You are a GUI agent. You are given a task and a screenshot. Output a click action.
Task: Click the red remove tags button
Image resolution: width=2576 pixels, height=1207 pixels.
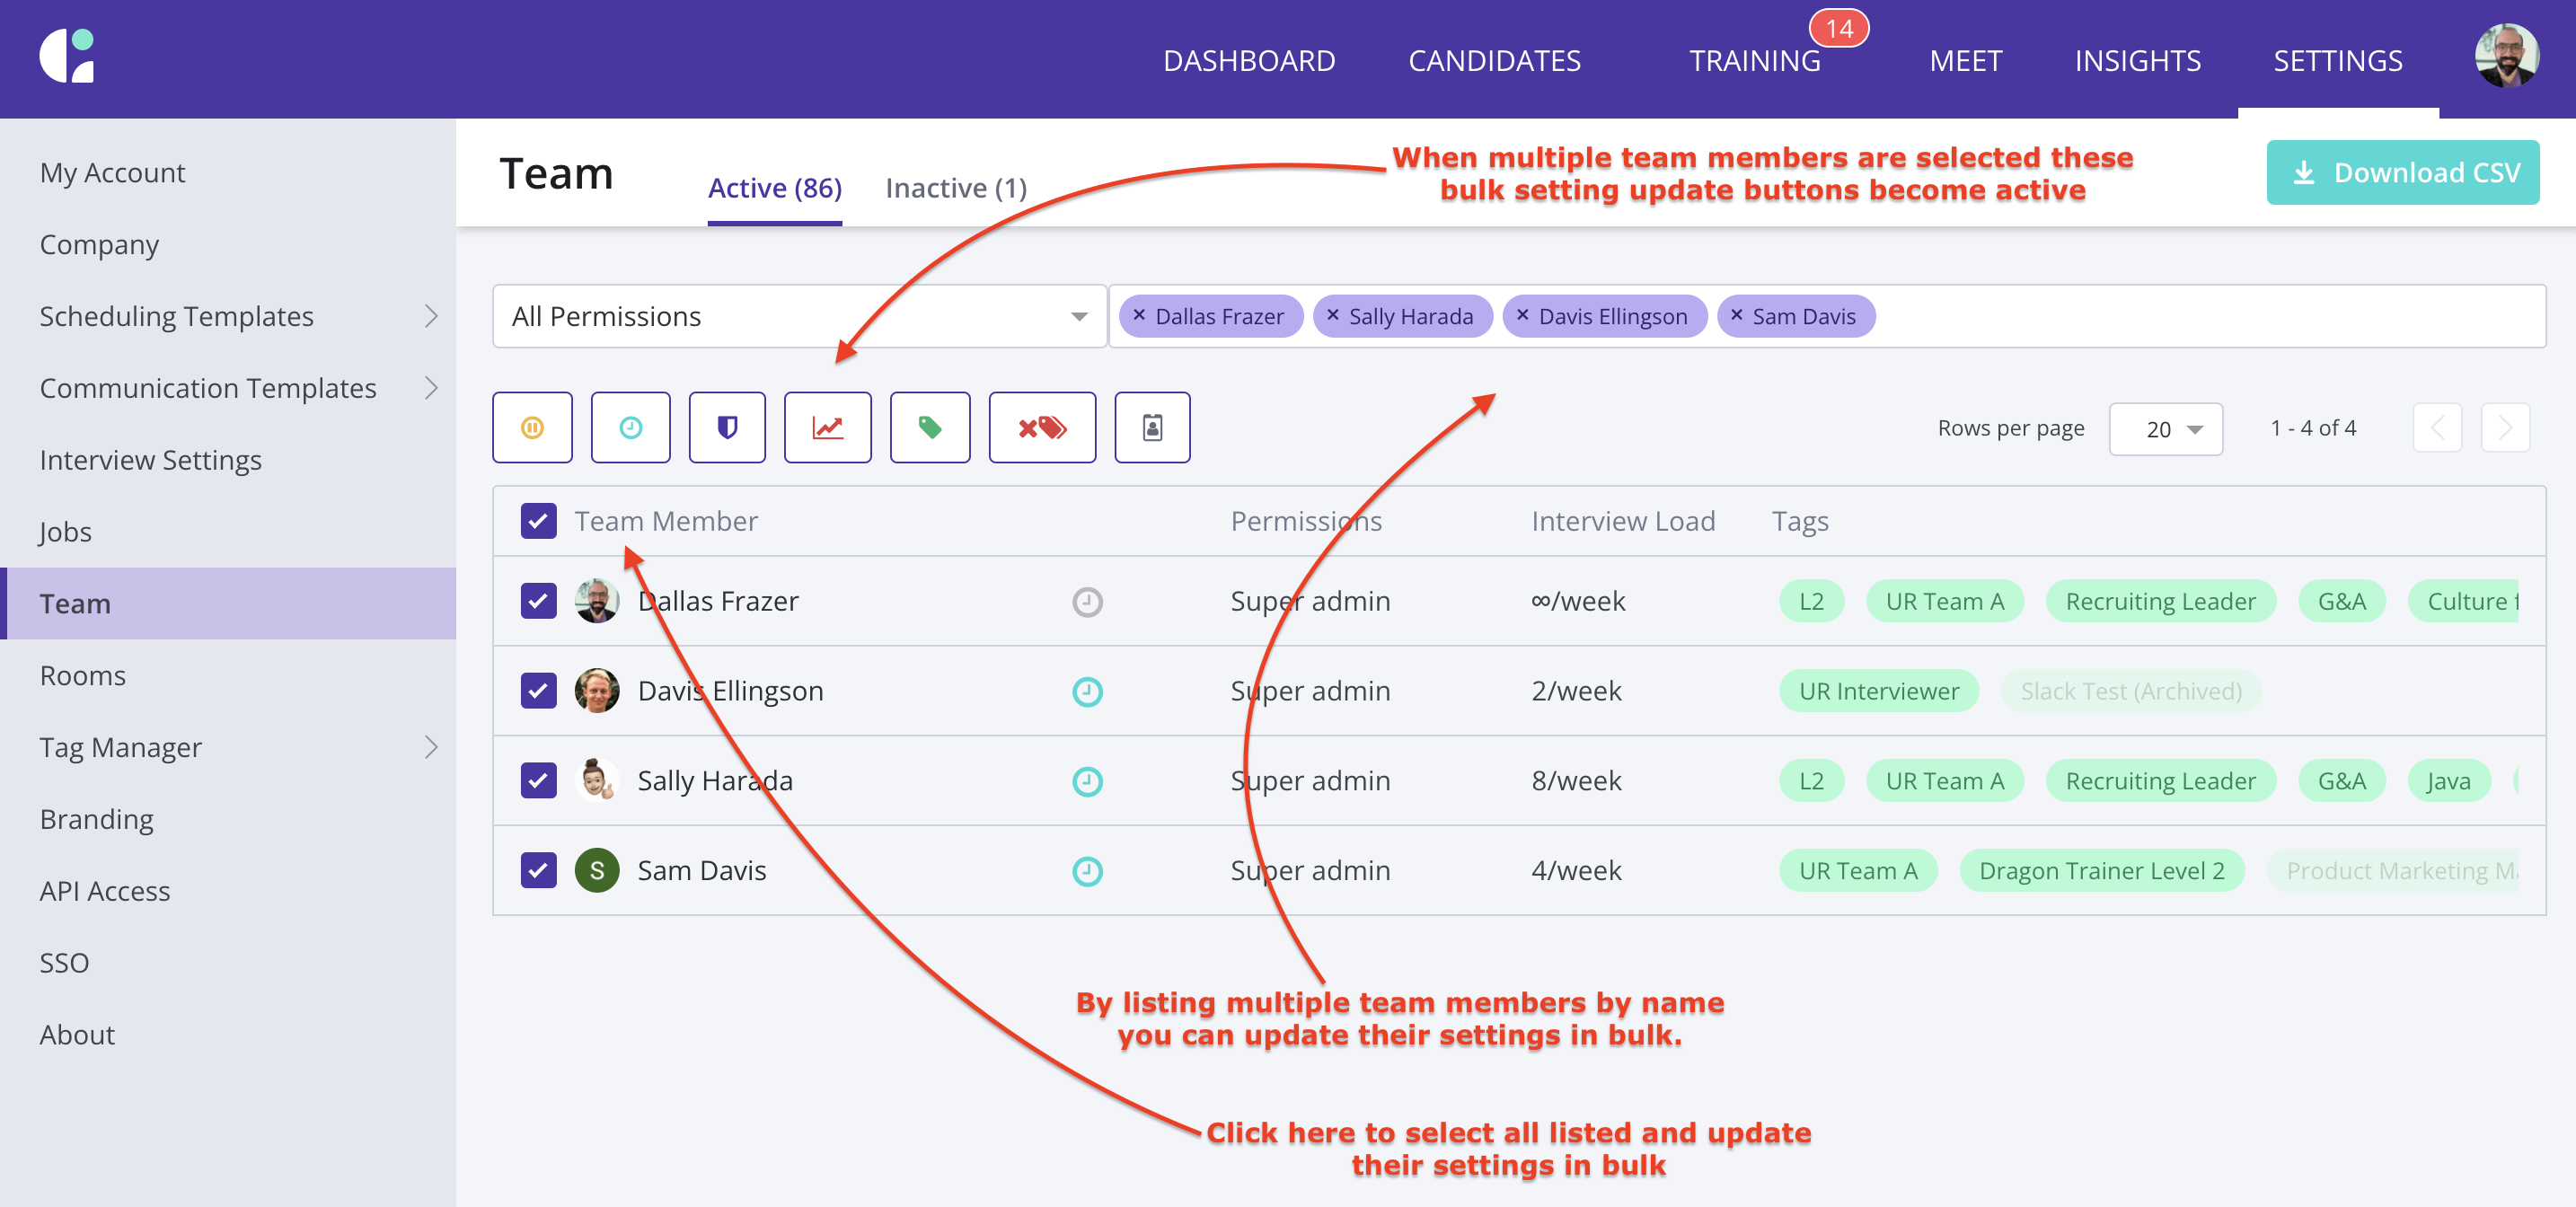[1041, 428]
